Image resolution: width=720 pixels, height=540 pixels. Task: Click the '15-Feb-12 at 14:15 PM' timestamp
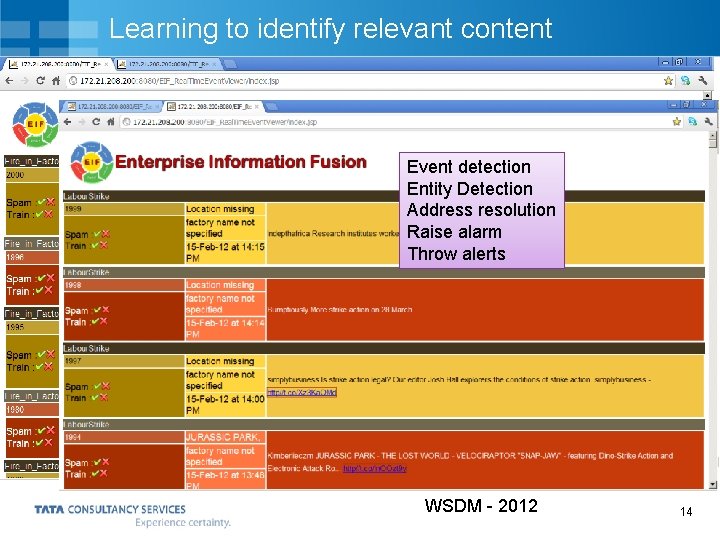click(x=225, y=253)
